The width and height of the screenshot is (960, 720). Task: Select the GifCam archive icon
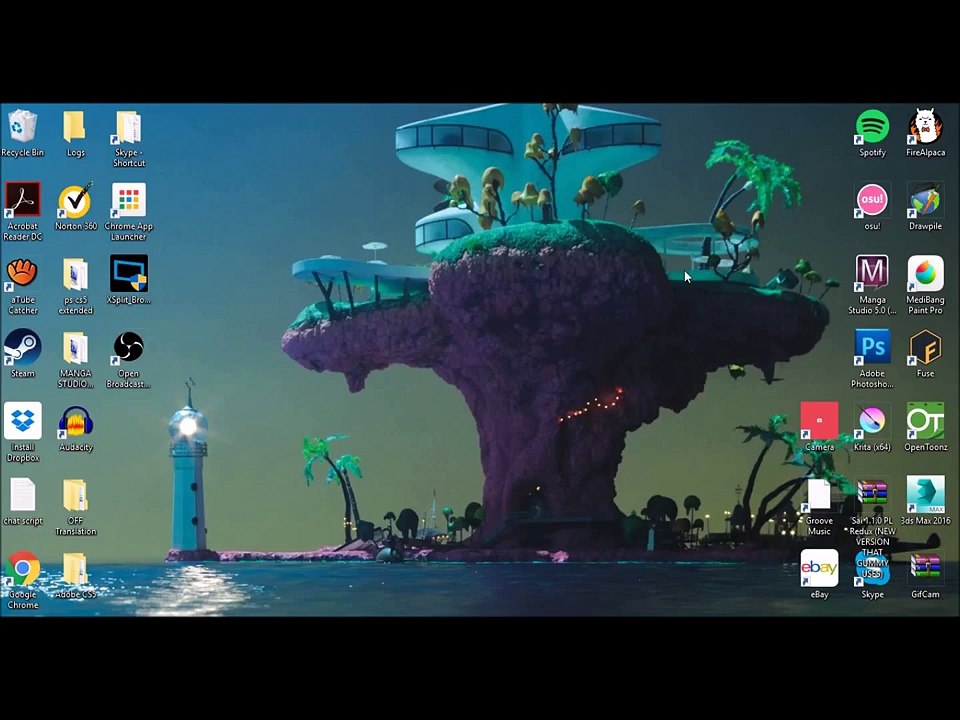pyautogui.click(x=925, y=568)
